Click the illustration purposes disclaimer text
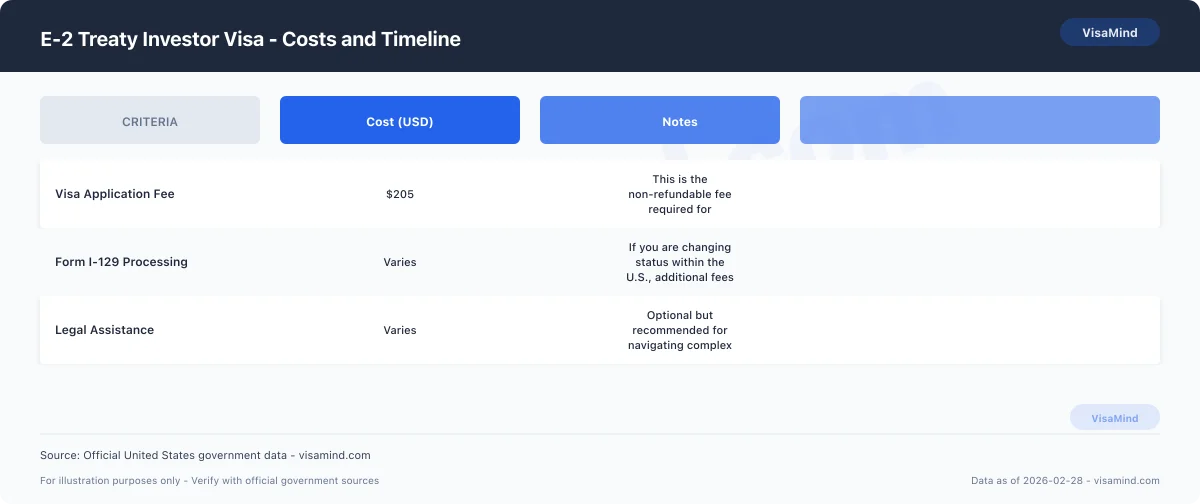 pyautogui.click(x=209, y=481)
